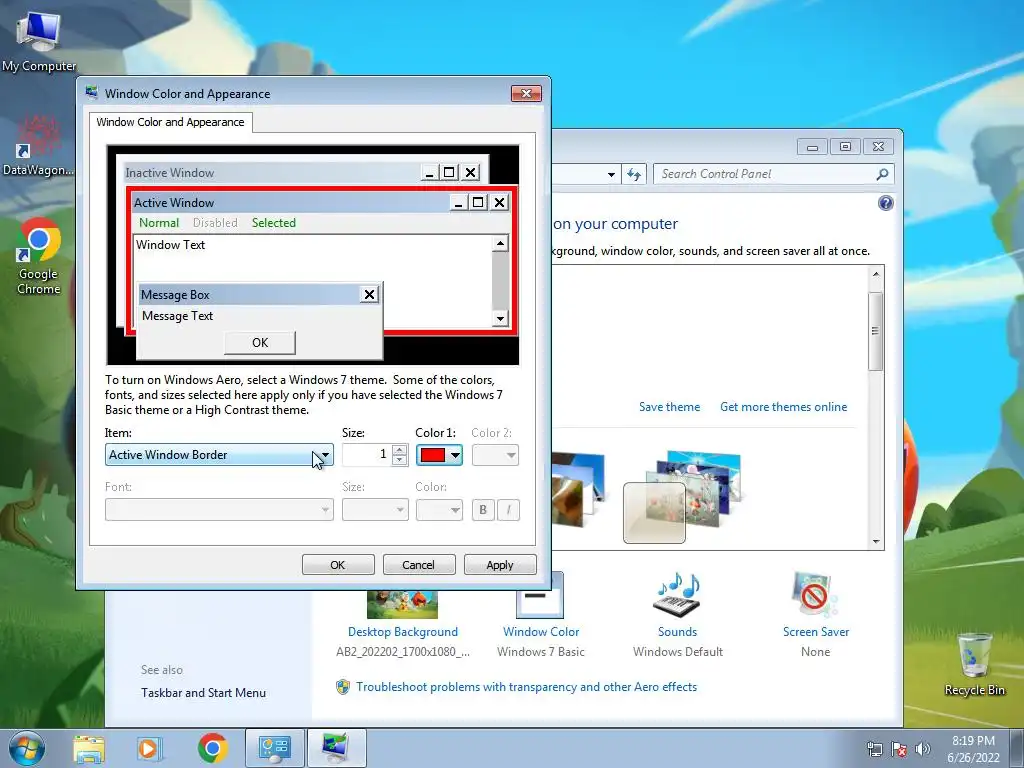Open Chrome from the taskbar
The width and height of the screenshot is (1024, 768).
(212, 748)
